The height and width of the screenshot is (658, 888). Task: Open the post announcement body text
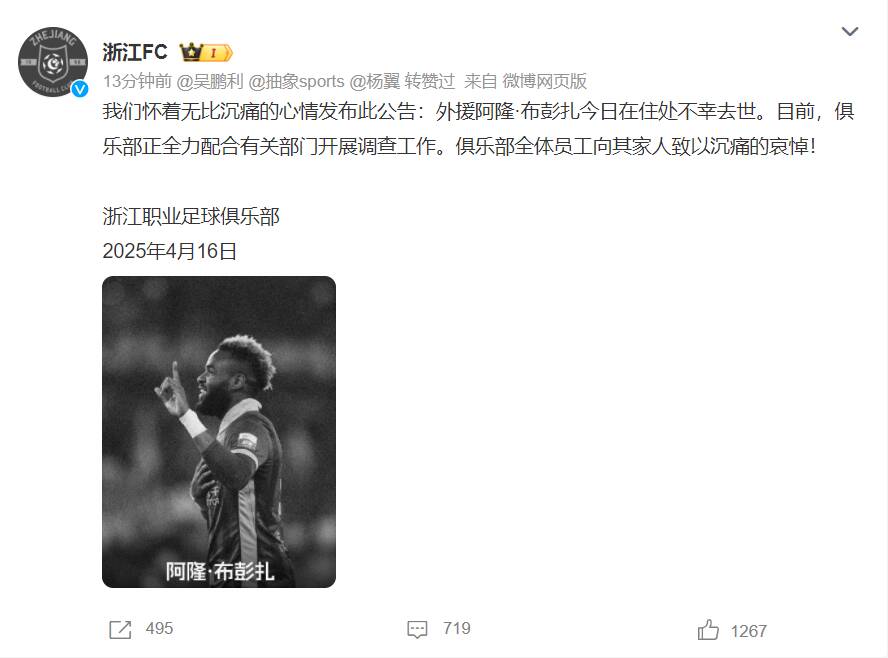479,129
